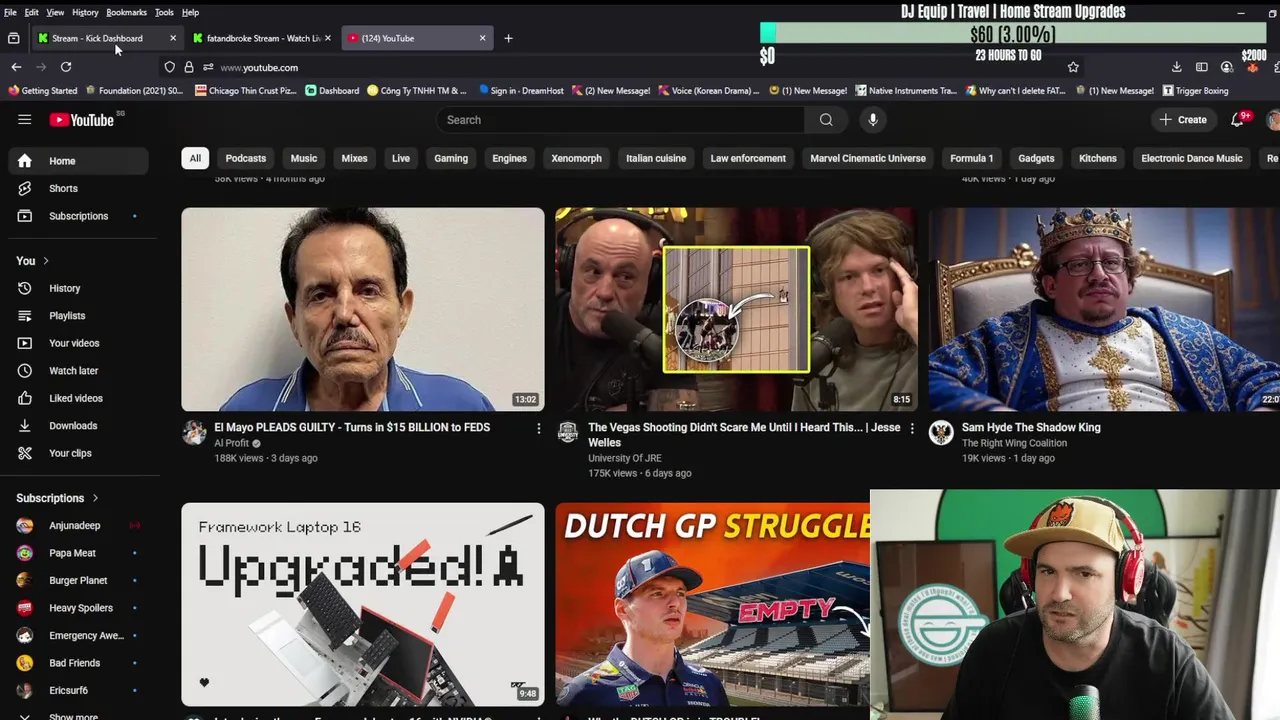
Task: Open Playlists in sidebar
Action: 78,316
